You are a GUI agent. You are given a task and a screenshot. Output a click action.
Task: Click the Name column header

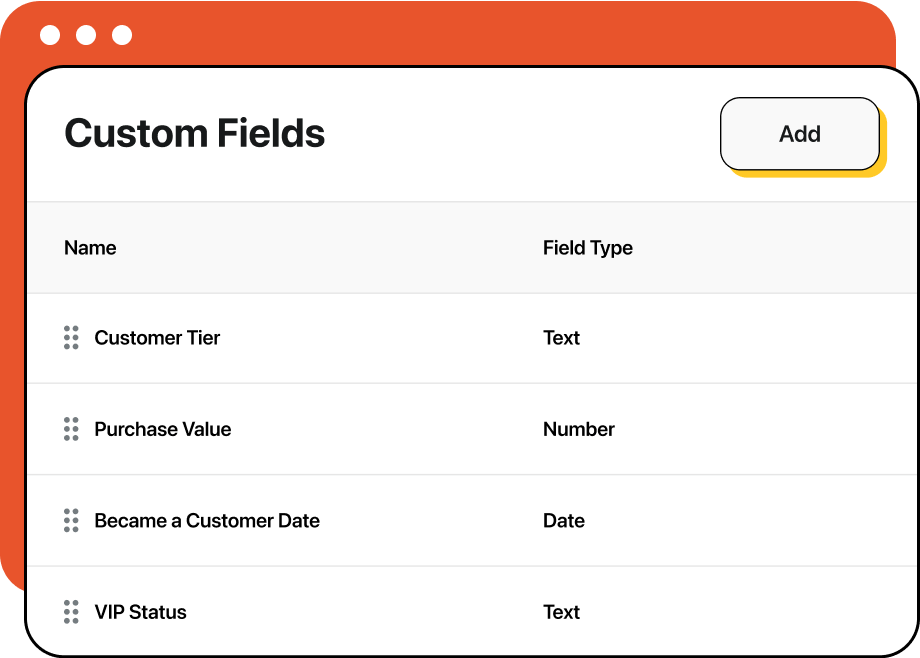tap(90, 247)
